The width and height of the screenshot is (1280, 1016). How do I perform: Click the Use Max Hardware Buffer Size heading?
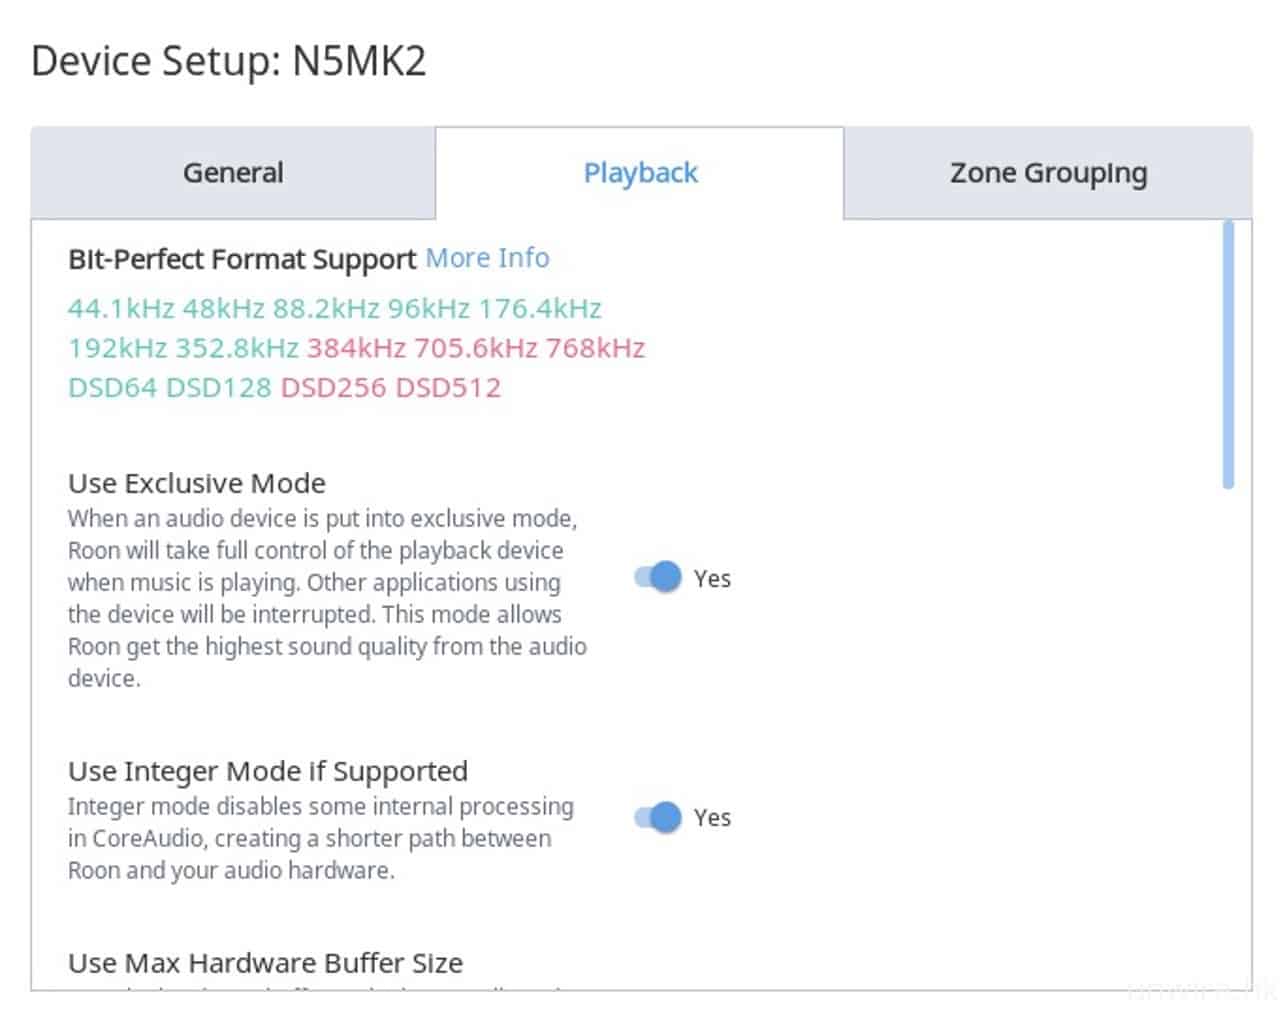click(x=265, y=963)
